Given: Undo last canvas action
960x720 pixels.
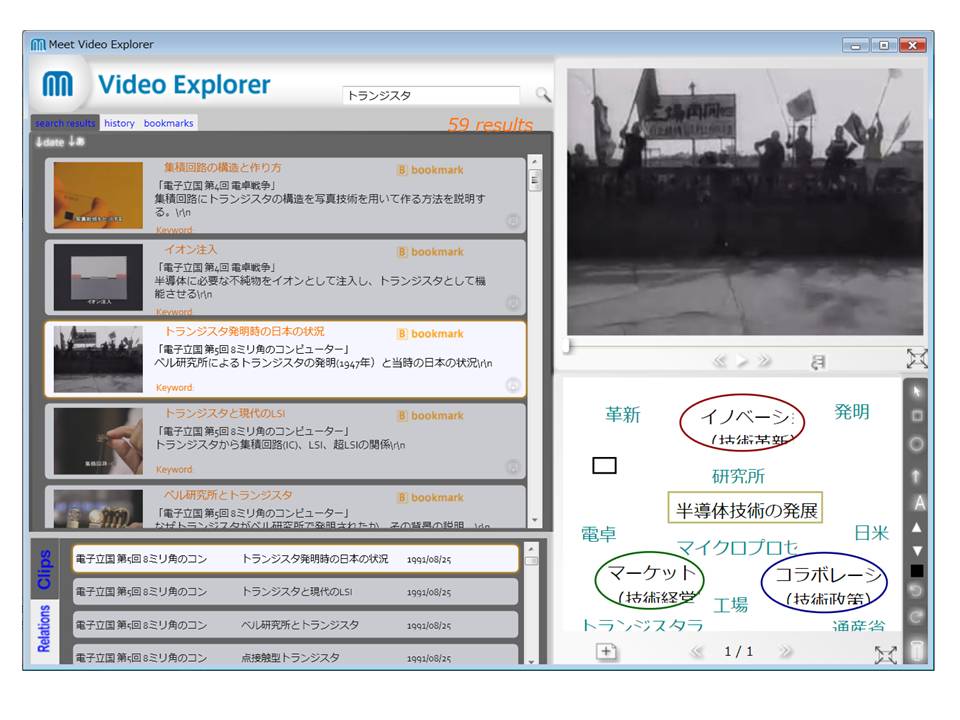Looking at the screenshot, I should (x=917, y=593).
